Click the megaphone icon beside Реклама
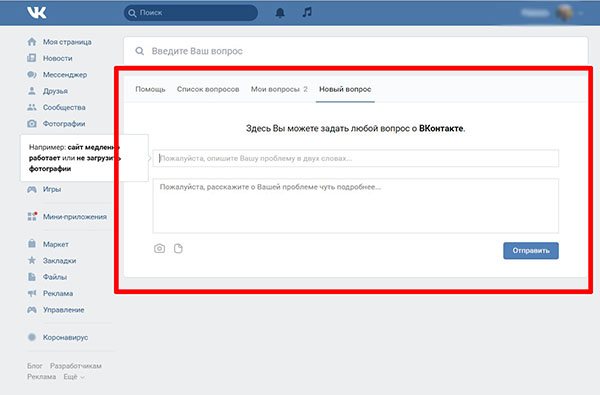 click(32, 293)
